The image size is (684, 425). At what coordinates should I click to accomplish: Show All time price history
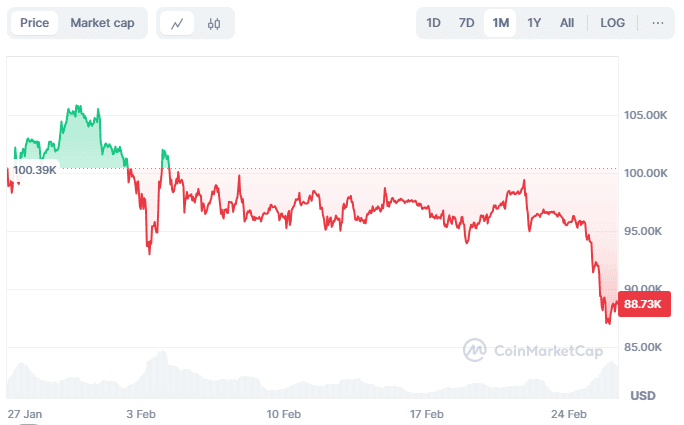[x=567, y=23]
